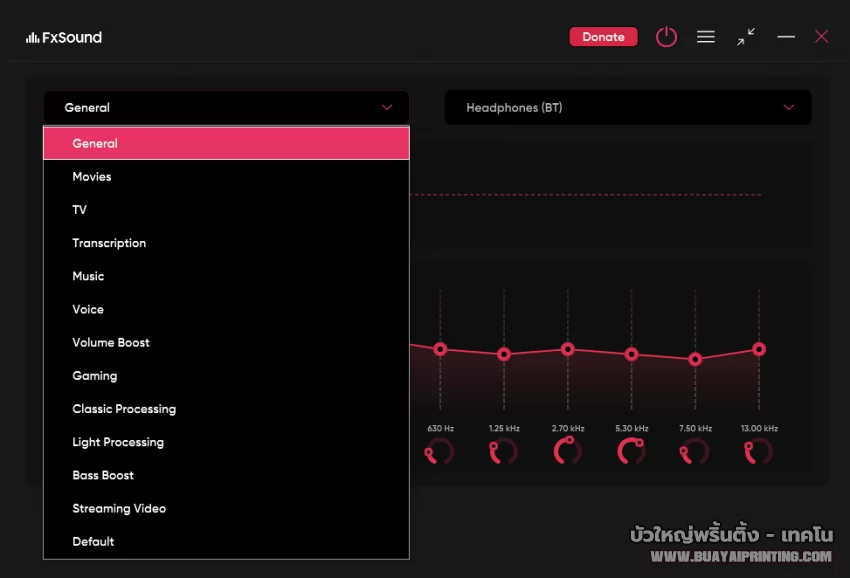Select the Streaming Video preset
Viewport: 850px width, 578px height.
coord(119,508)
